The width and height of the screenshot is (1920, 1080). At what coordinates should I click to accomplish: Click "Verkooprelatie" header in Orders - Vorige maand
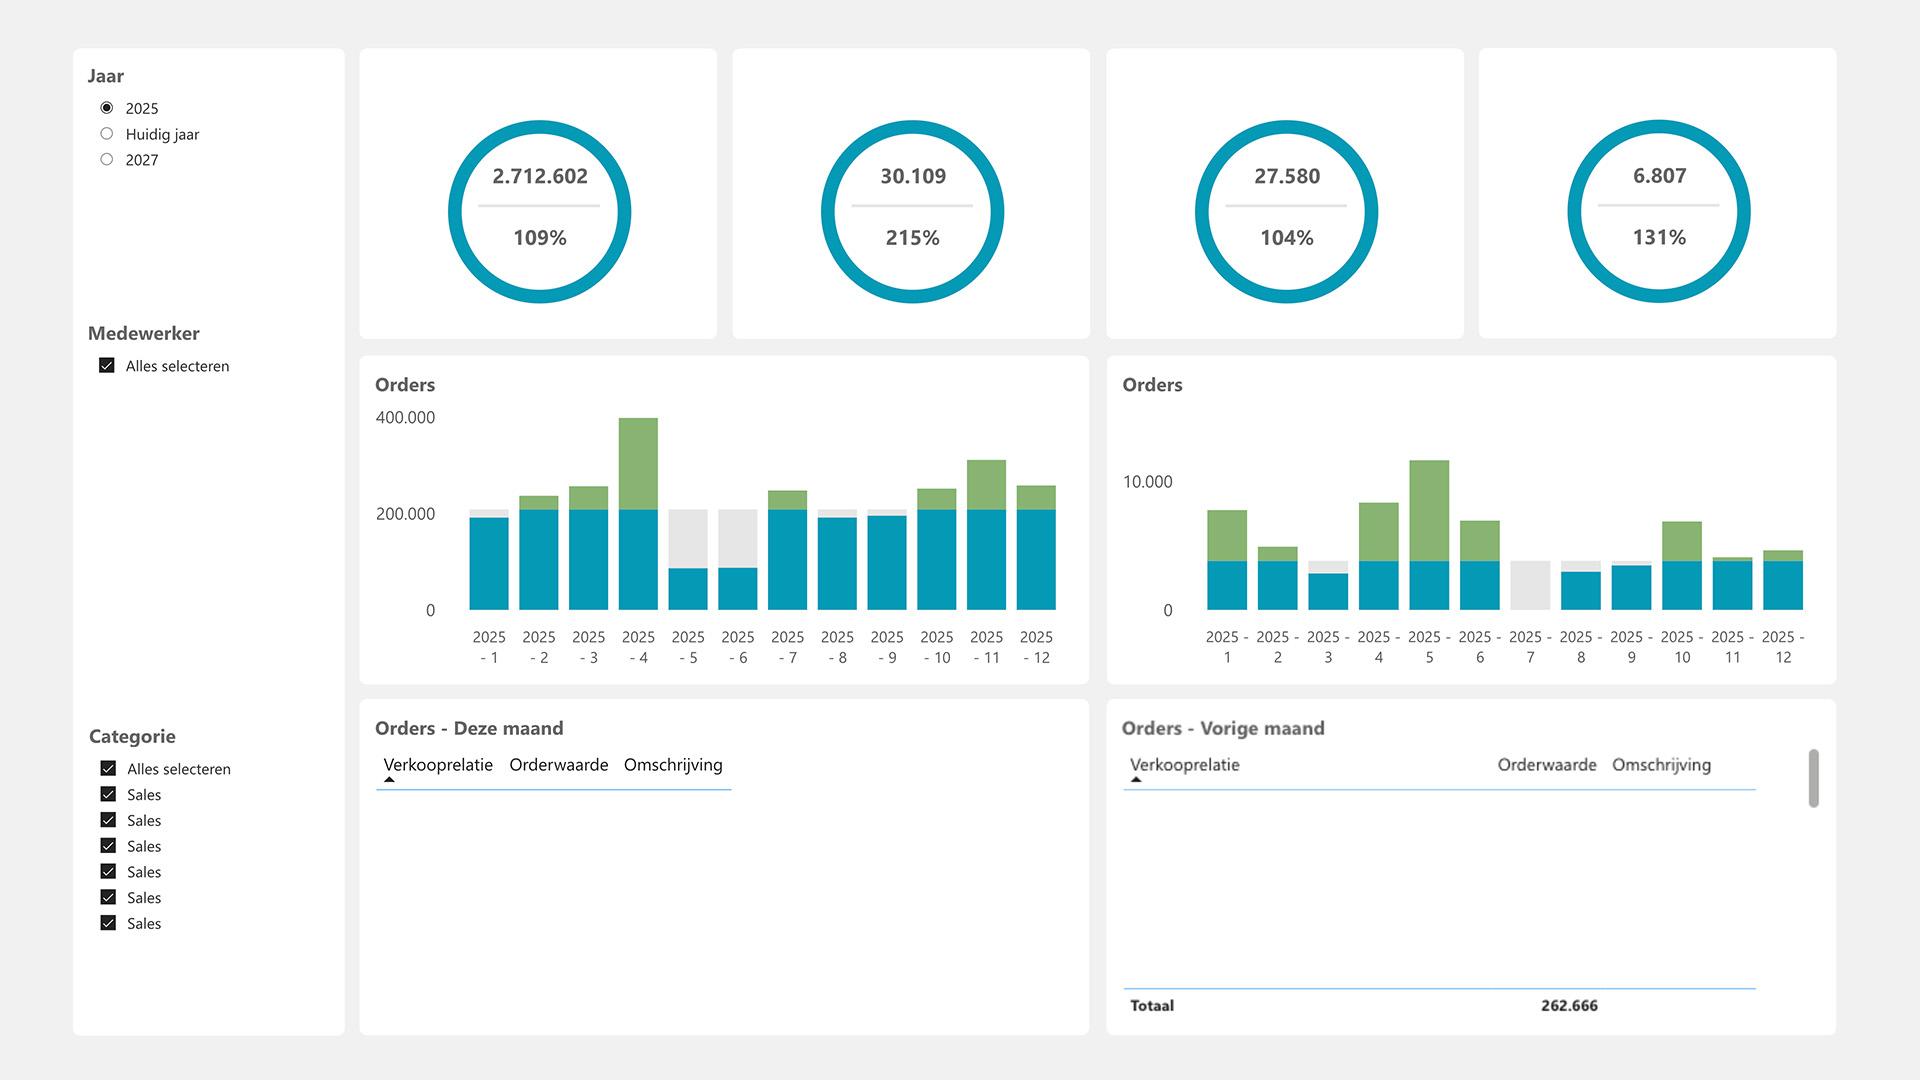pos(1185,765)
